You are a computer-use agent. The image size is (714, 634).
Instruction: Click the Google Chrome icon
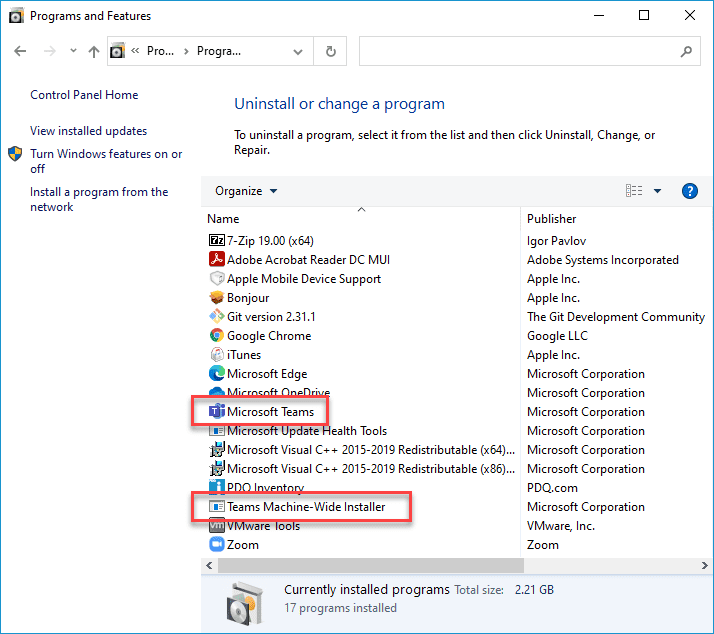pyautogui.click(x=217, y=335)
